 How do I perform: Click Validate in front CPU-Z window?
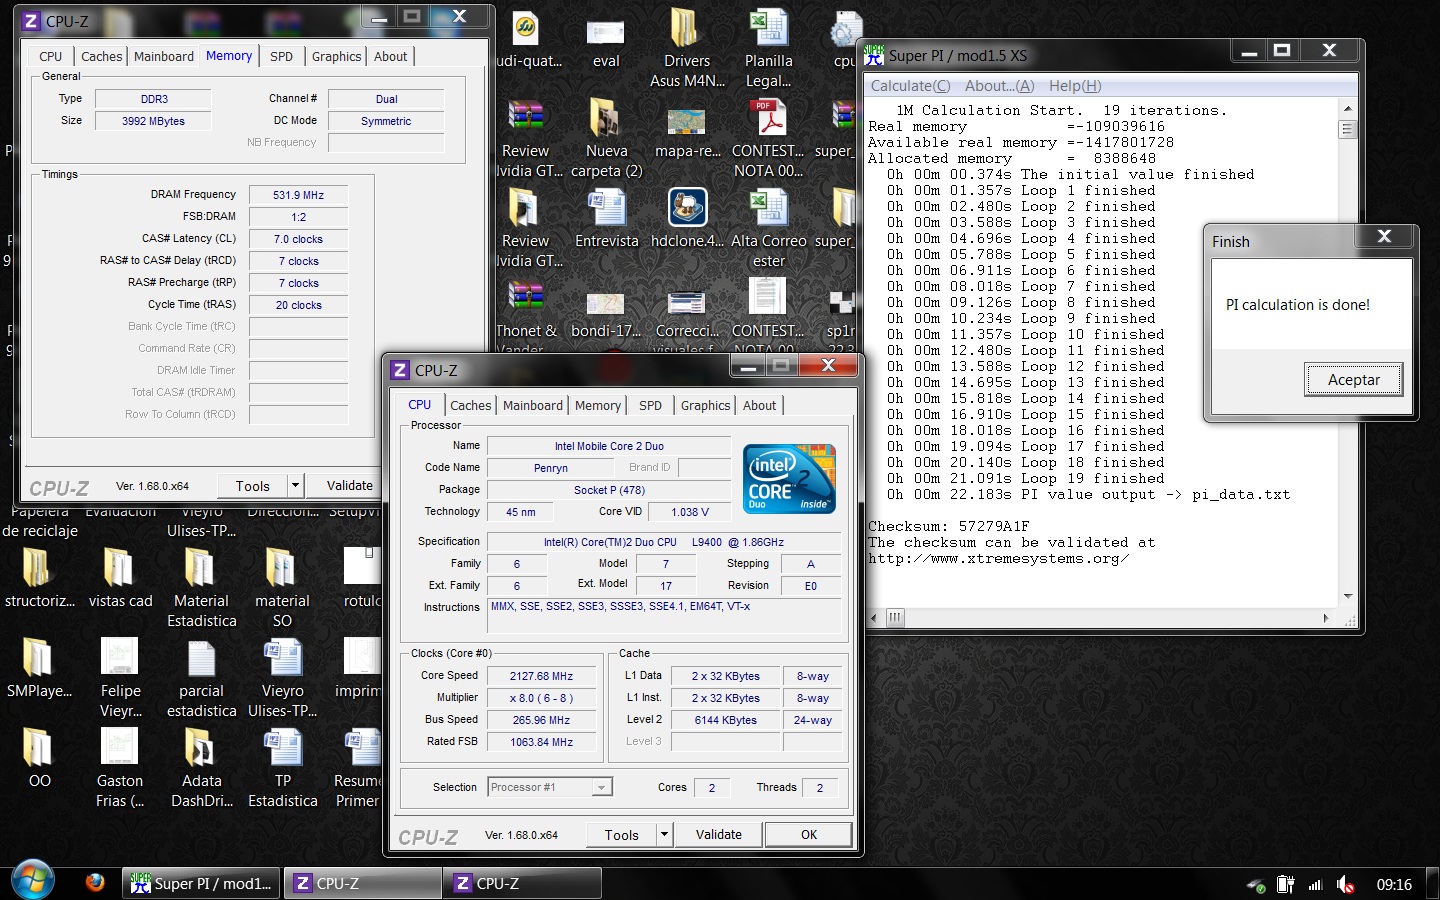(719, 834)
